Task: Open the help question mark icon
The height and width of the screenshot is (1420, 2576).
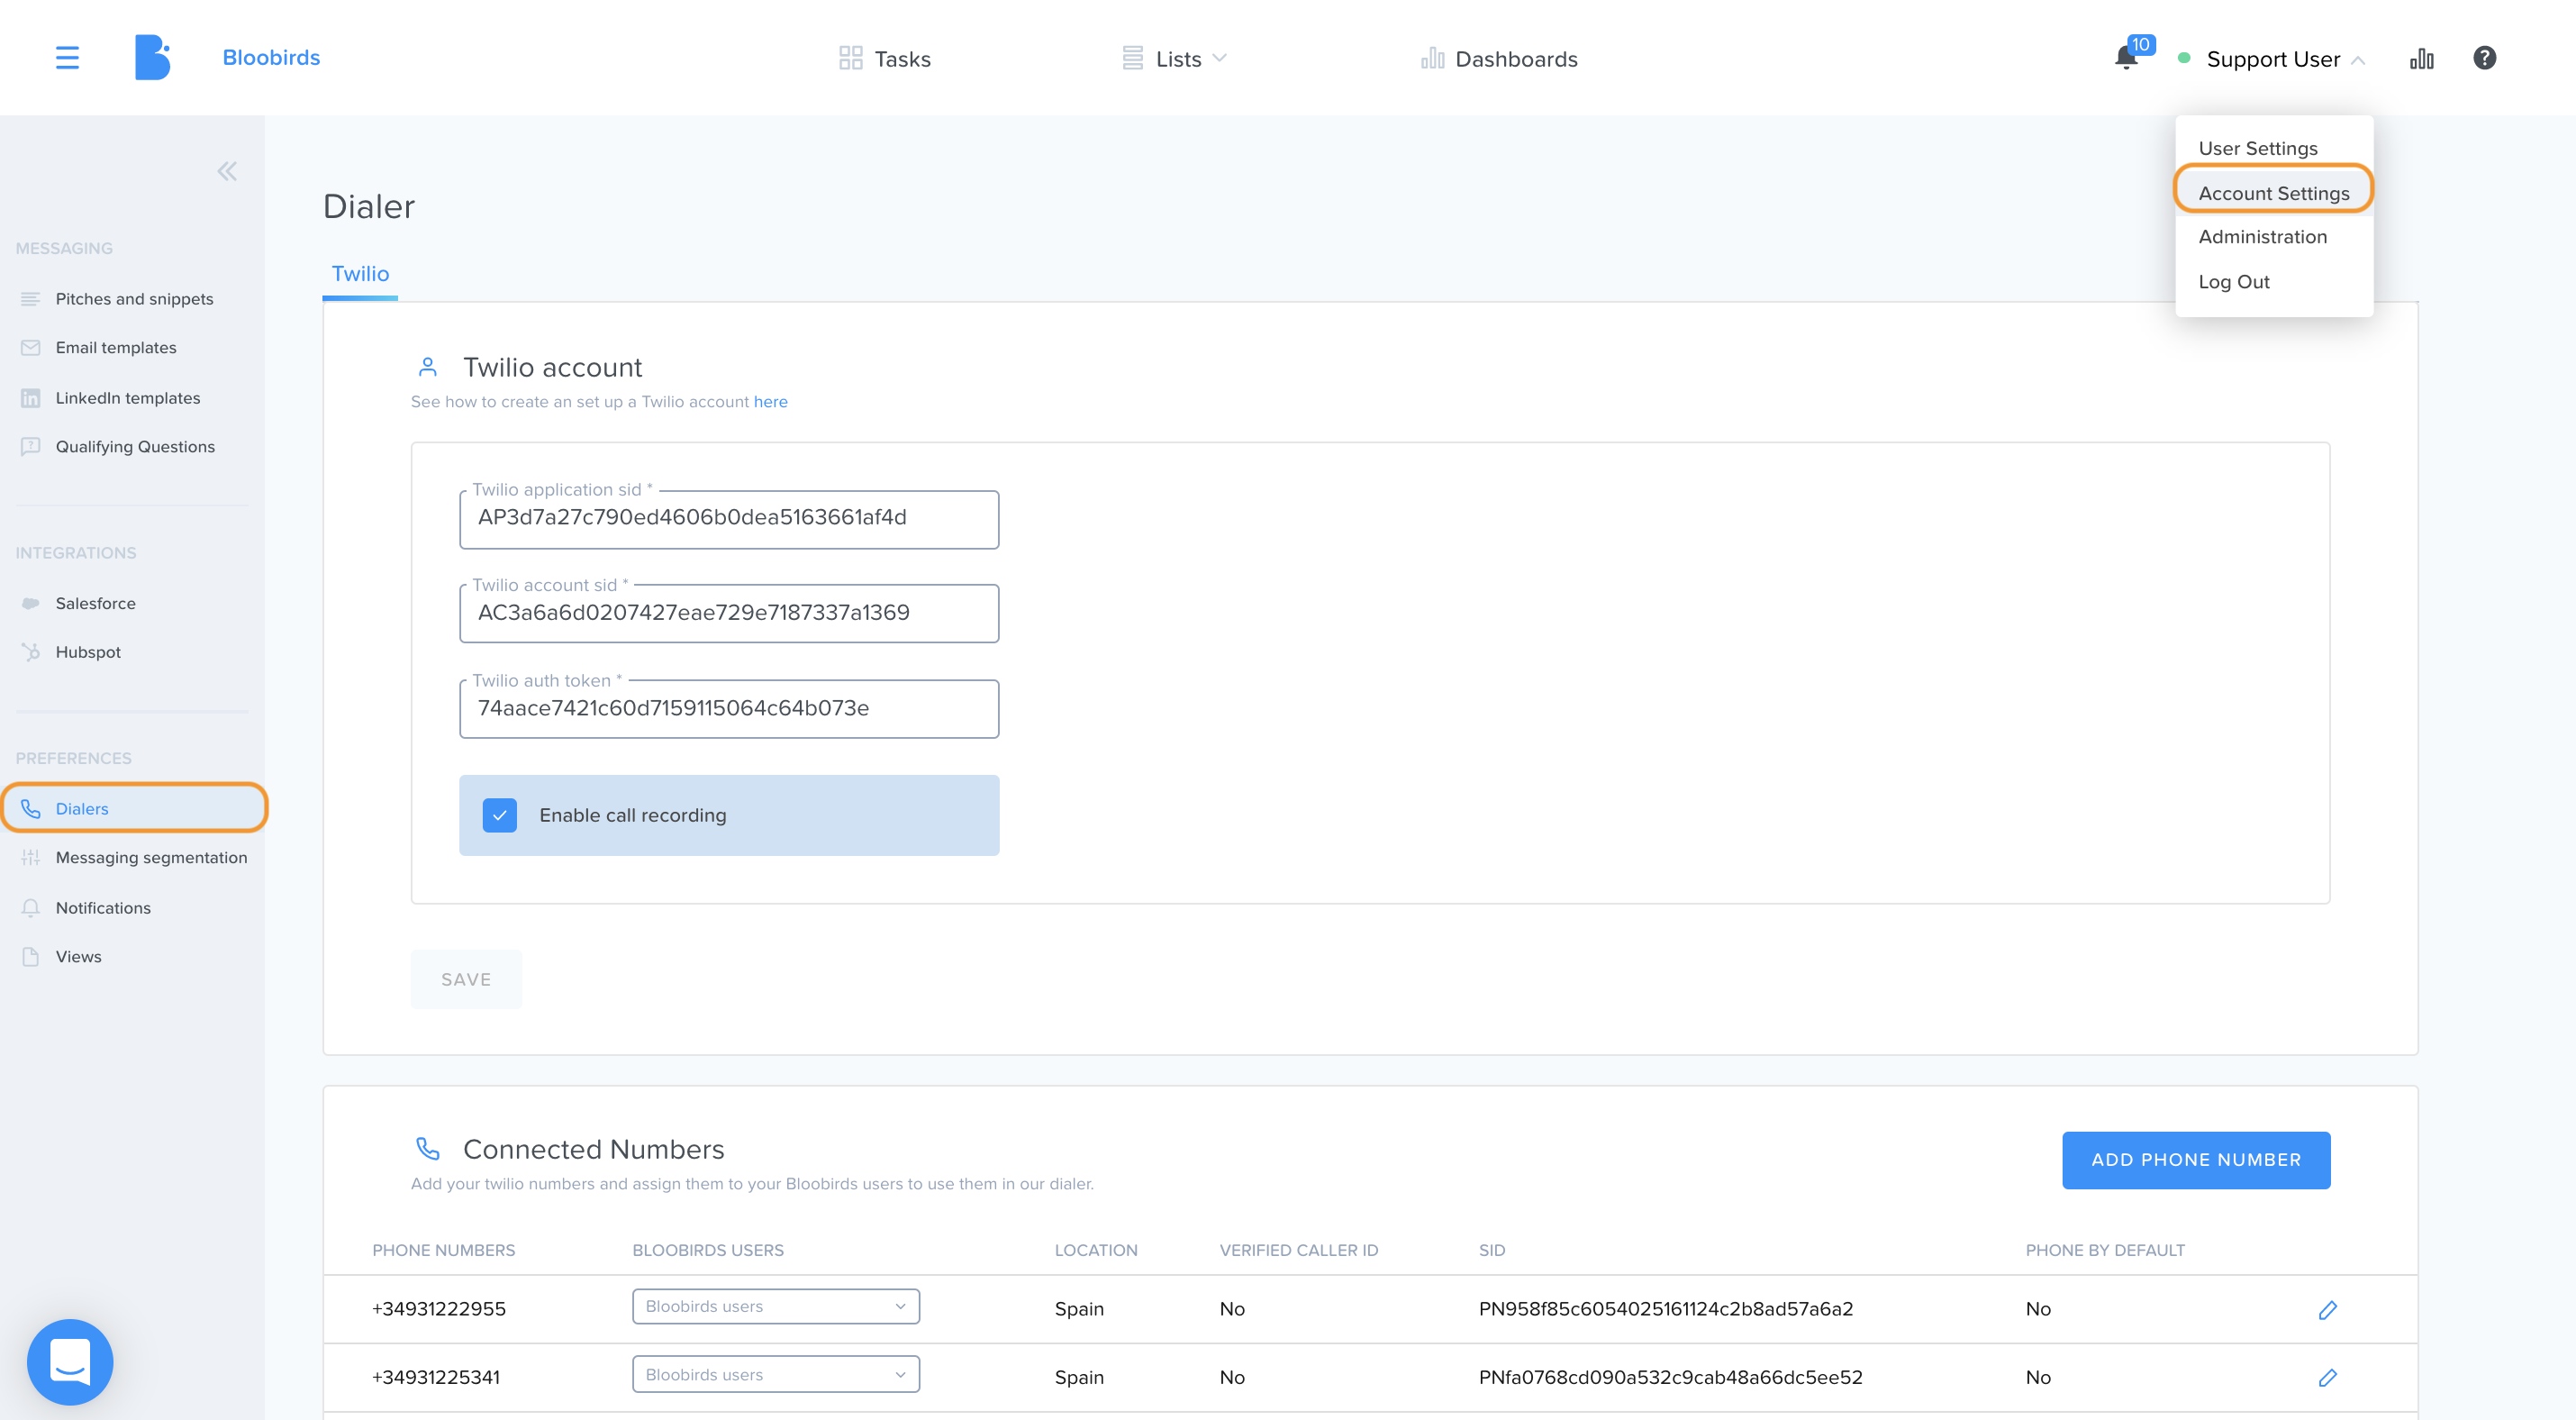Action: [2484, 58]
